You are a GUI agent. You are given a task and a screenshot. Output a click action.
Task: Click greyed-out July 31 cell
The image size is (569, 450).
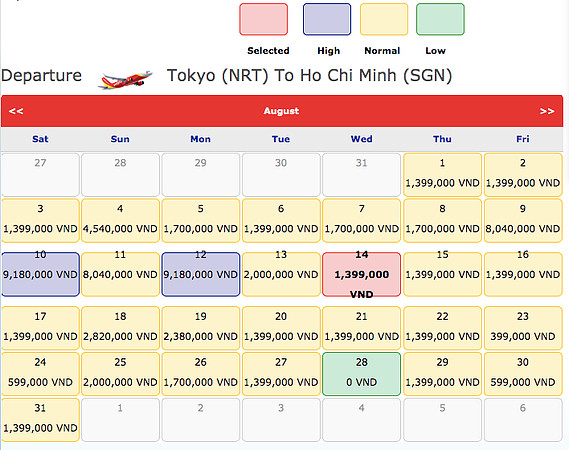click(361, 175)
